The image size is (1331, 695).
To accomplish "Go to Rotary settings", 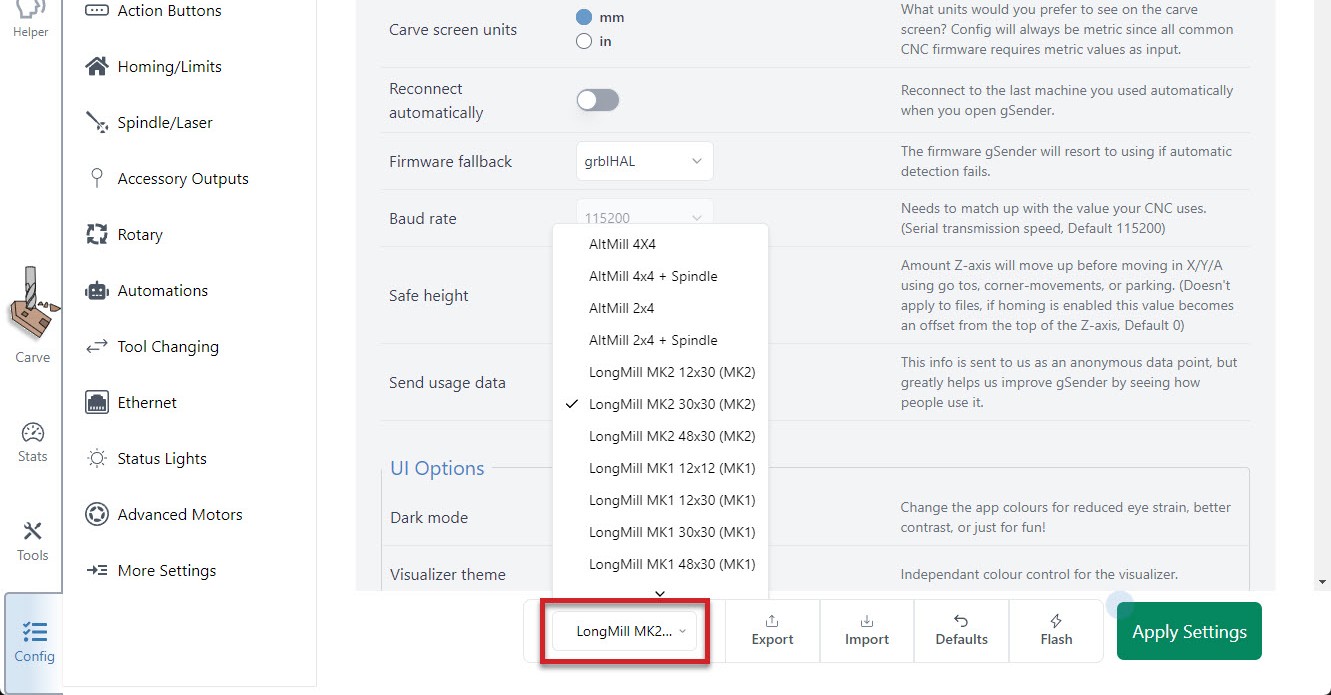I will click(x=139, y=235).
